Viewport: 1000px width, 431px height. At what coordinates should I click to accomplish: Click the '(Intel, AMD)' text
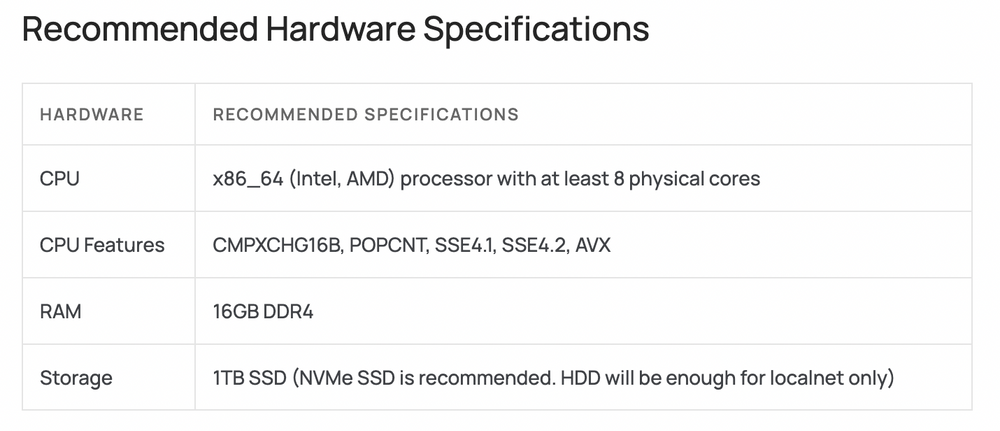pyautogui.click(x=342, y=179)
